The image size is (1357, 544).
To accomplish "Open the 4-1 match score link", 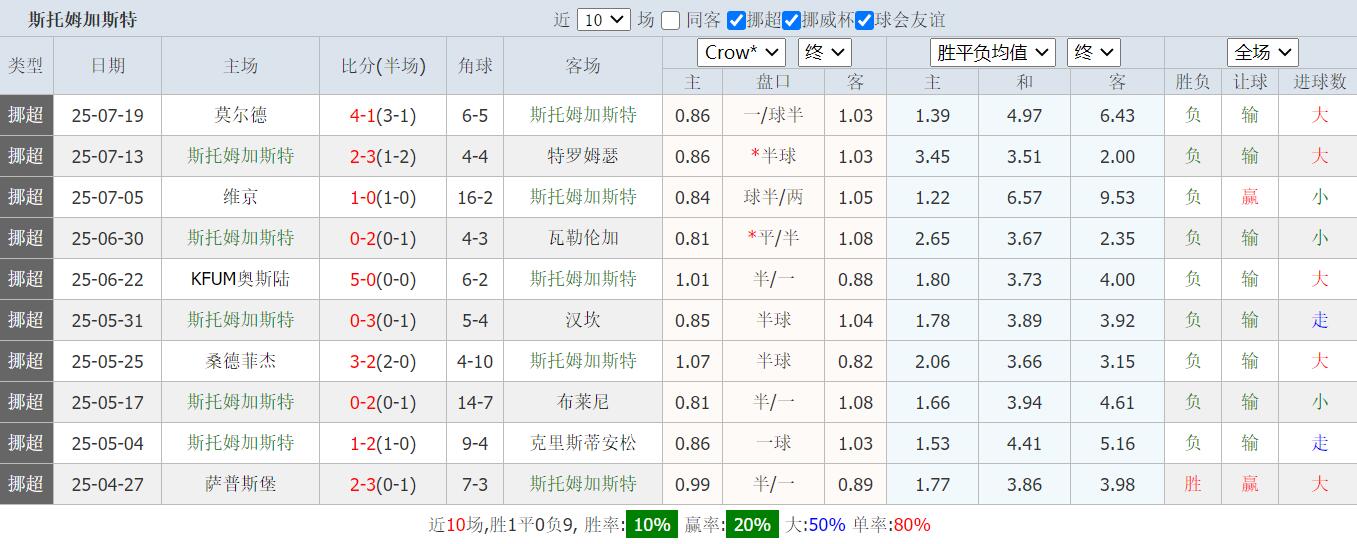I will pyautogui.click(x=362, y=115).
